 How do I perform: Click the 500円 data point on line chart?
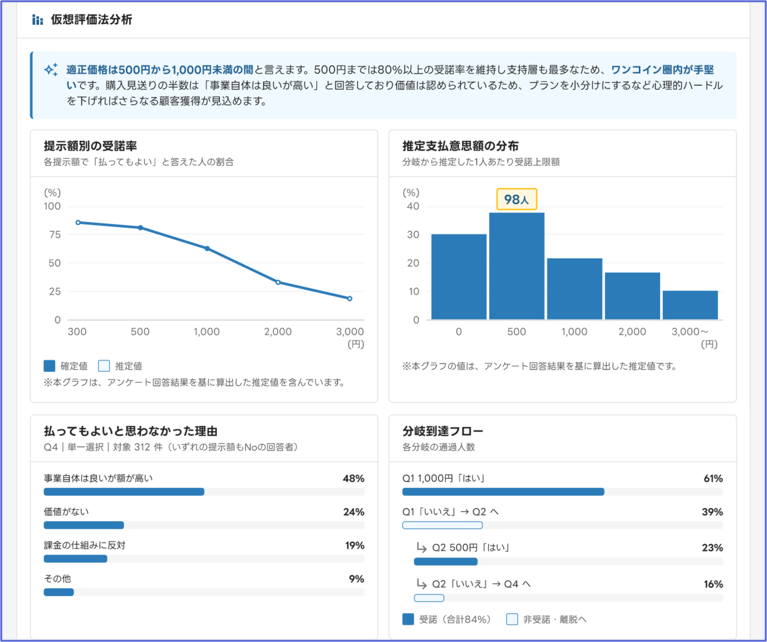(x=140, y=228)
